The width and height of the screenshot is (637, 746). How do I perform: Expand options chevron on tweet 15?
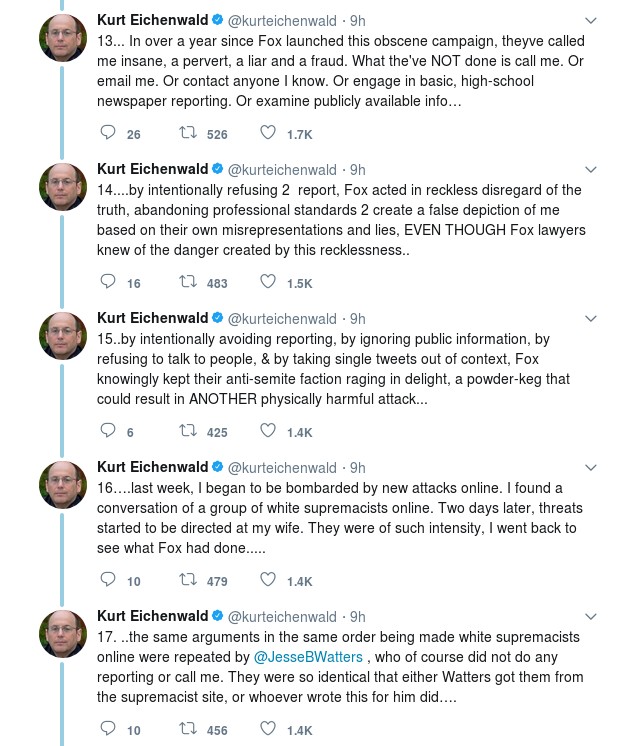(x=591, y=319)
